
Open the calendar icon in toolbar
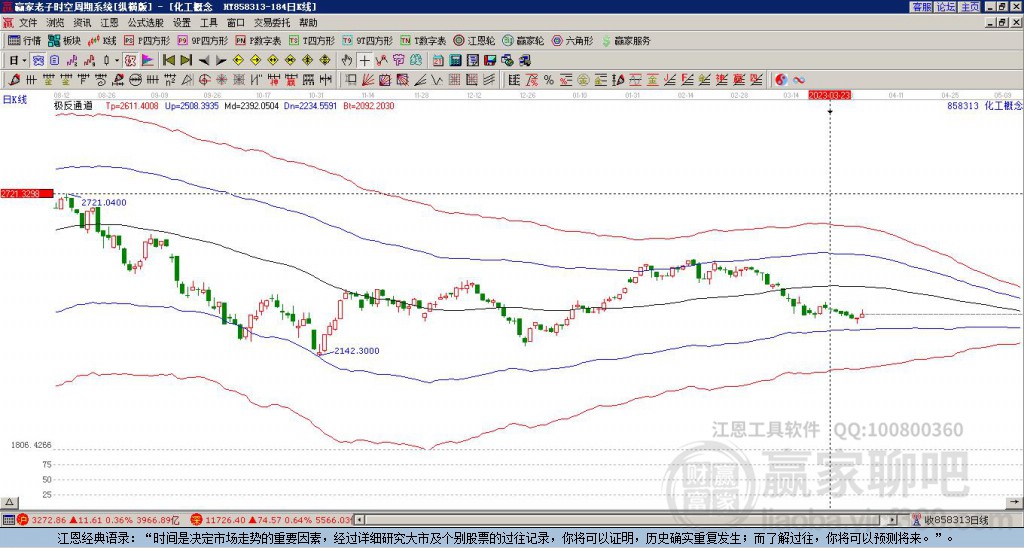click(438, 61)
